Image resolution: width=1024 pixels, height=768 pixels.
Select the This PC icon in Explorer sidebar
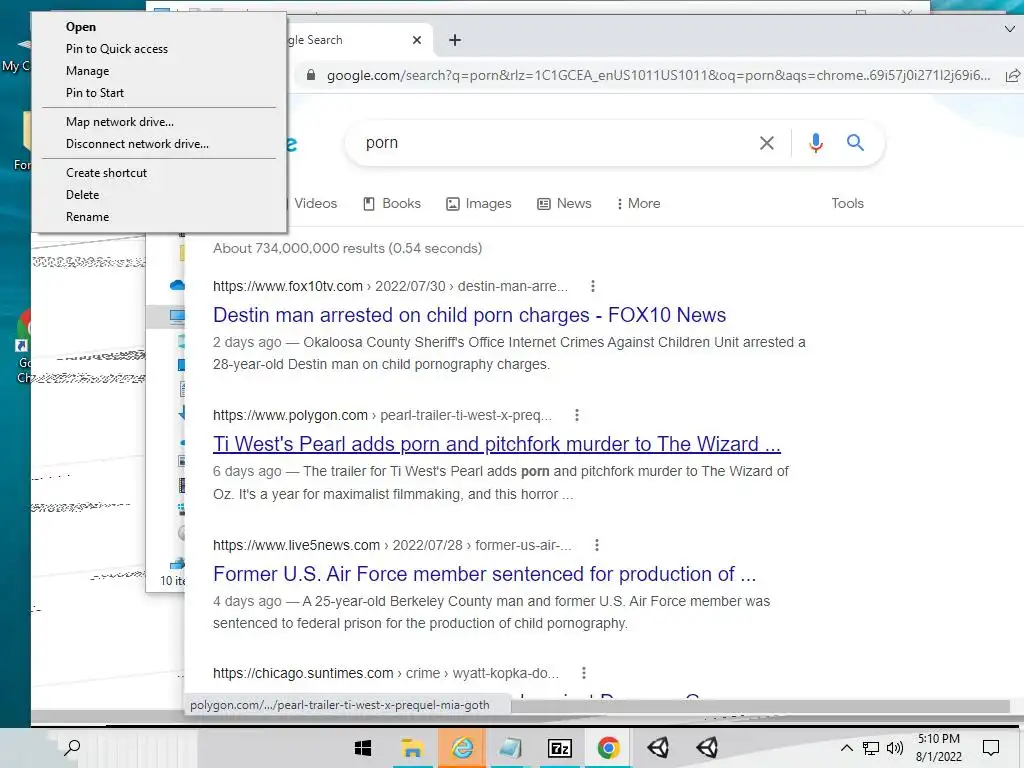pyautogui.click(x=177, y=317)
